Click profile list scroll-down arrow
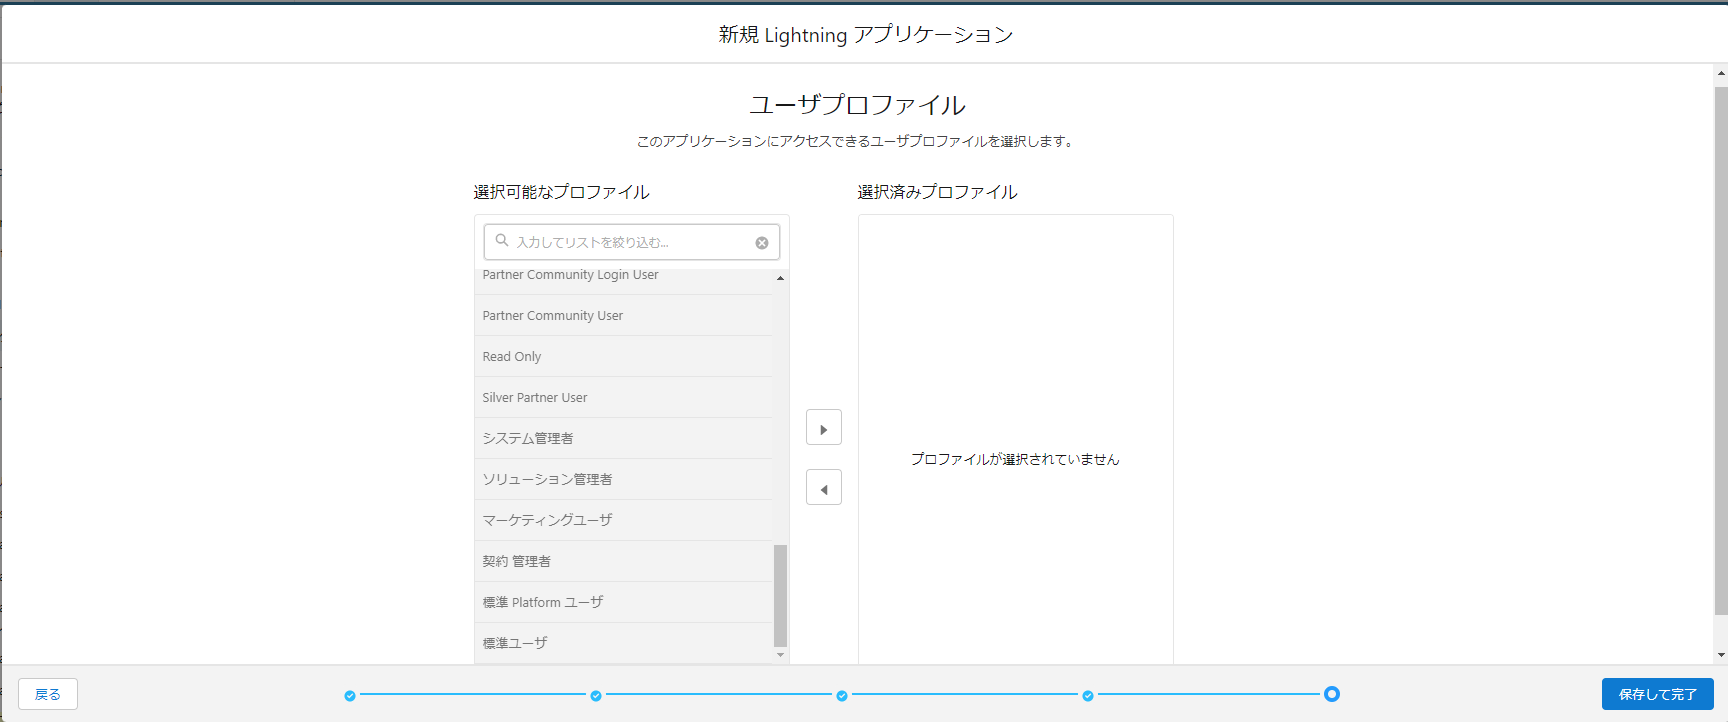Viewport: 1728px width, 722px height. (x=780, y=655)
